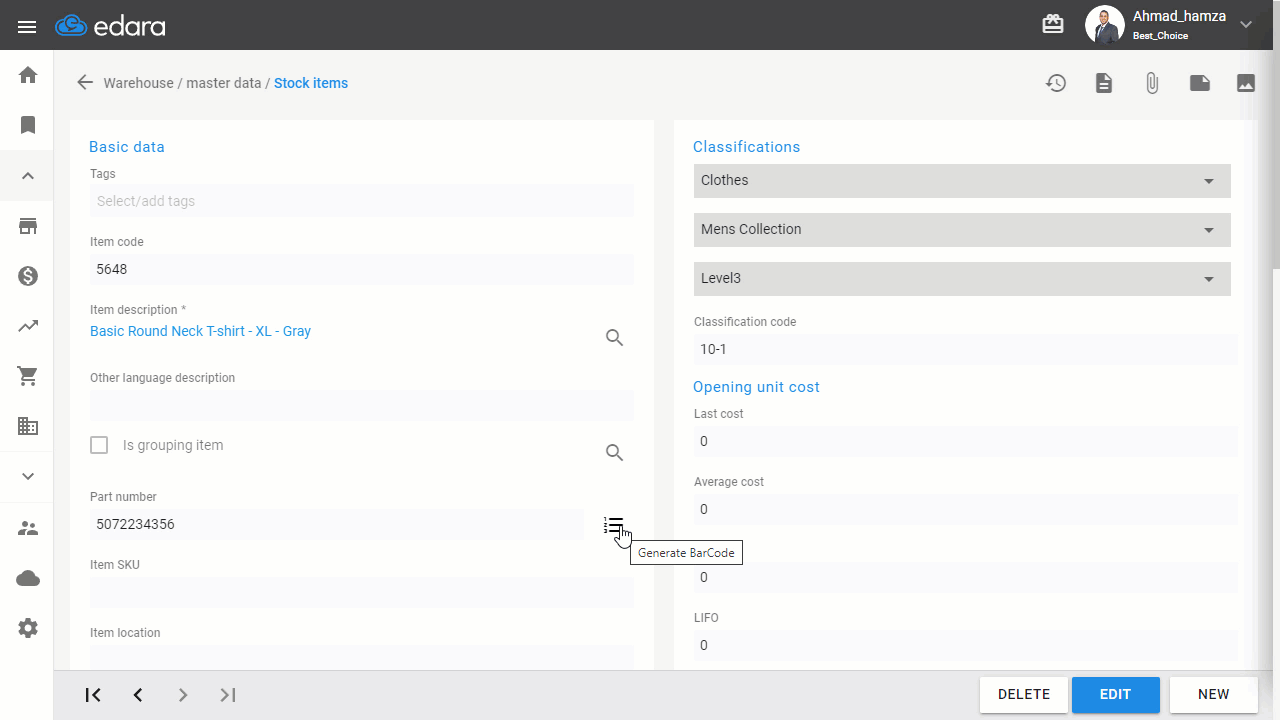Open the note icon in top toolbar
The height and width of the screenshot is (720, 1280).
point(1200,83)
